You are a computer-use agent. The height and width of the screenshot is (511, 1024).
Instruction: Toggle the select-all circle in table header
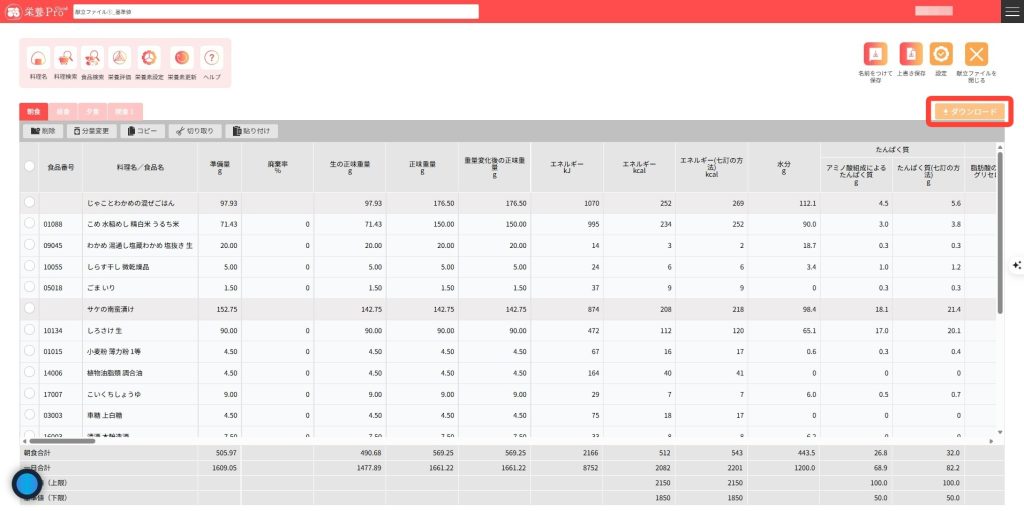pos(30,167)
